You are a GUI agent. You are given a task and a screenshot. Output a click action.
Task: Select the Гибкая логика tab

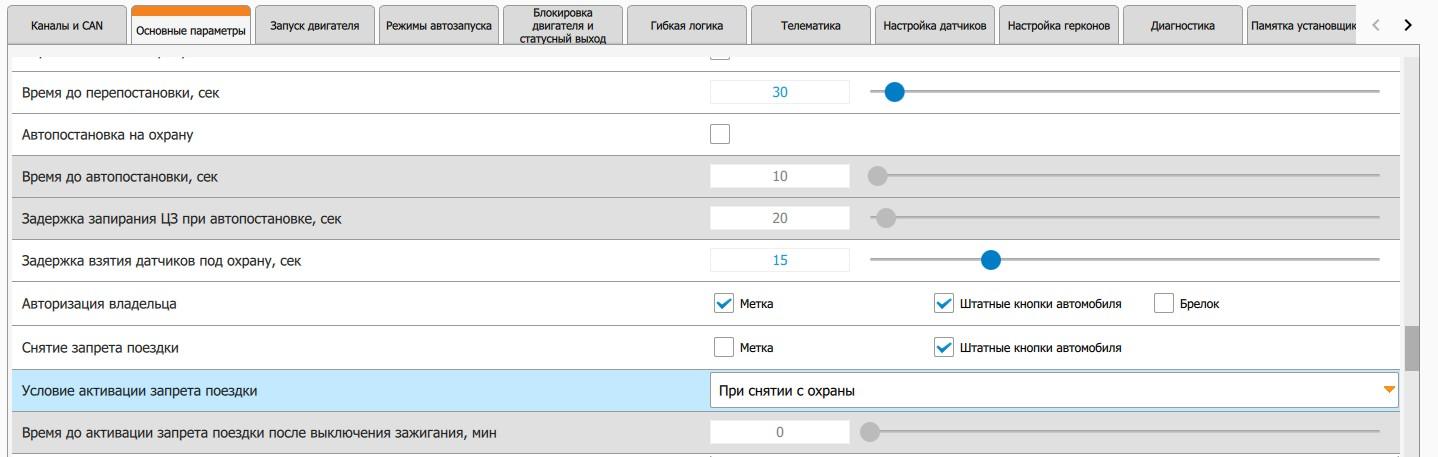686,25
